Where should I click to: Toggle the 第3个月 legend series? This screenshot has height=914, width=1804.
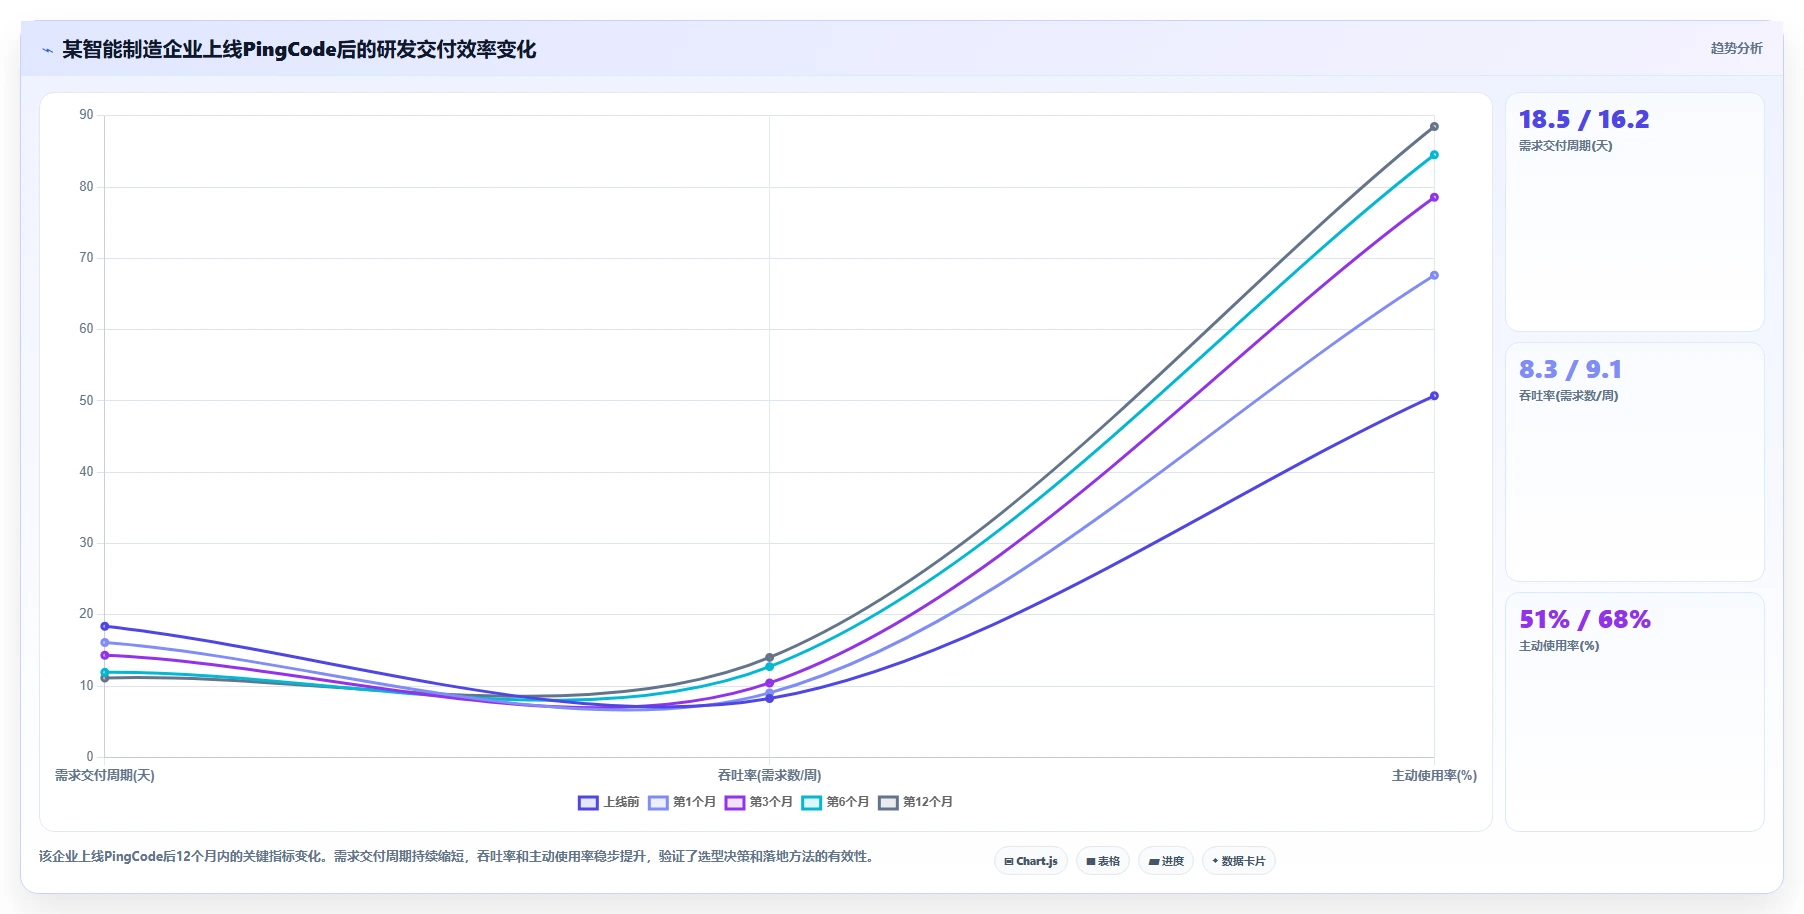tap(758, 802)
